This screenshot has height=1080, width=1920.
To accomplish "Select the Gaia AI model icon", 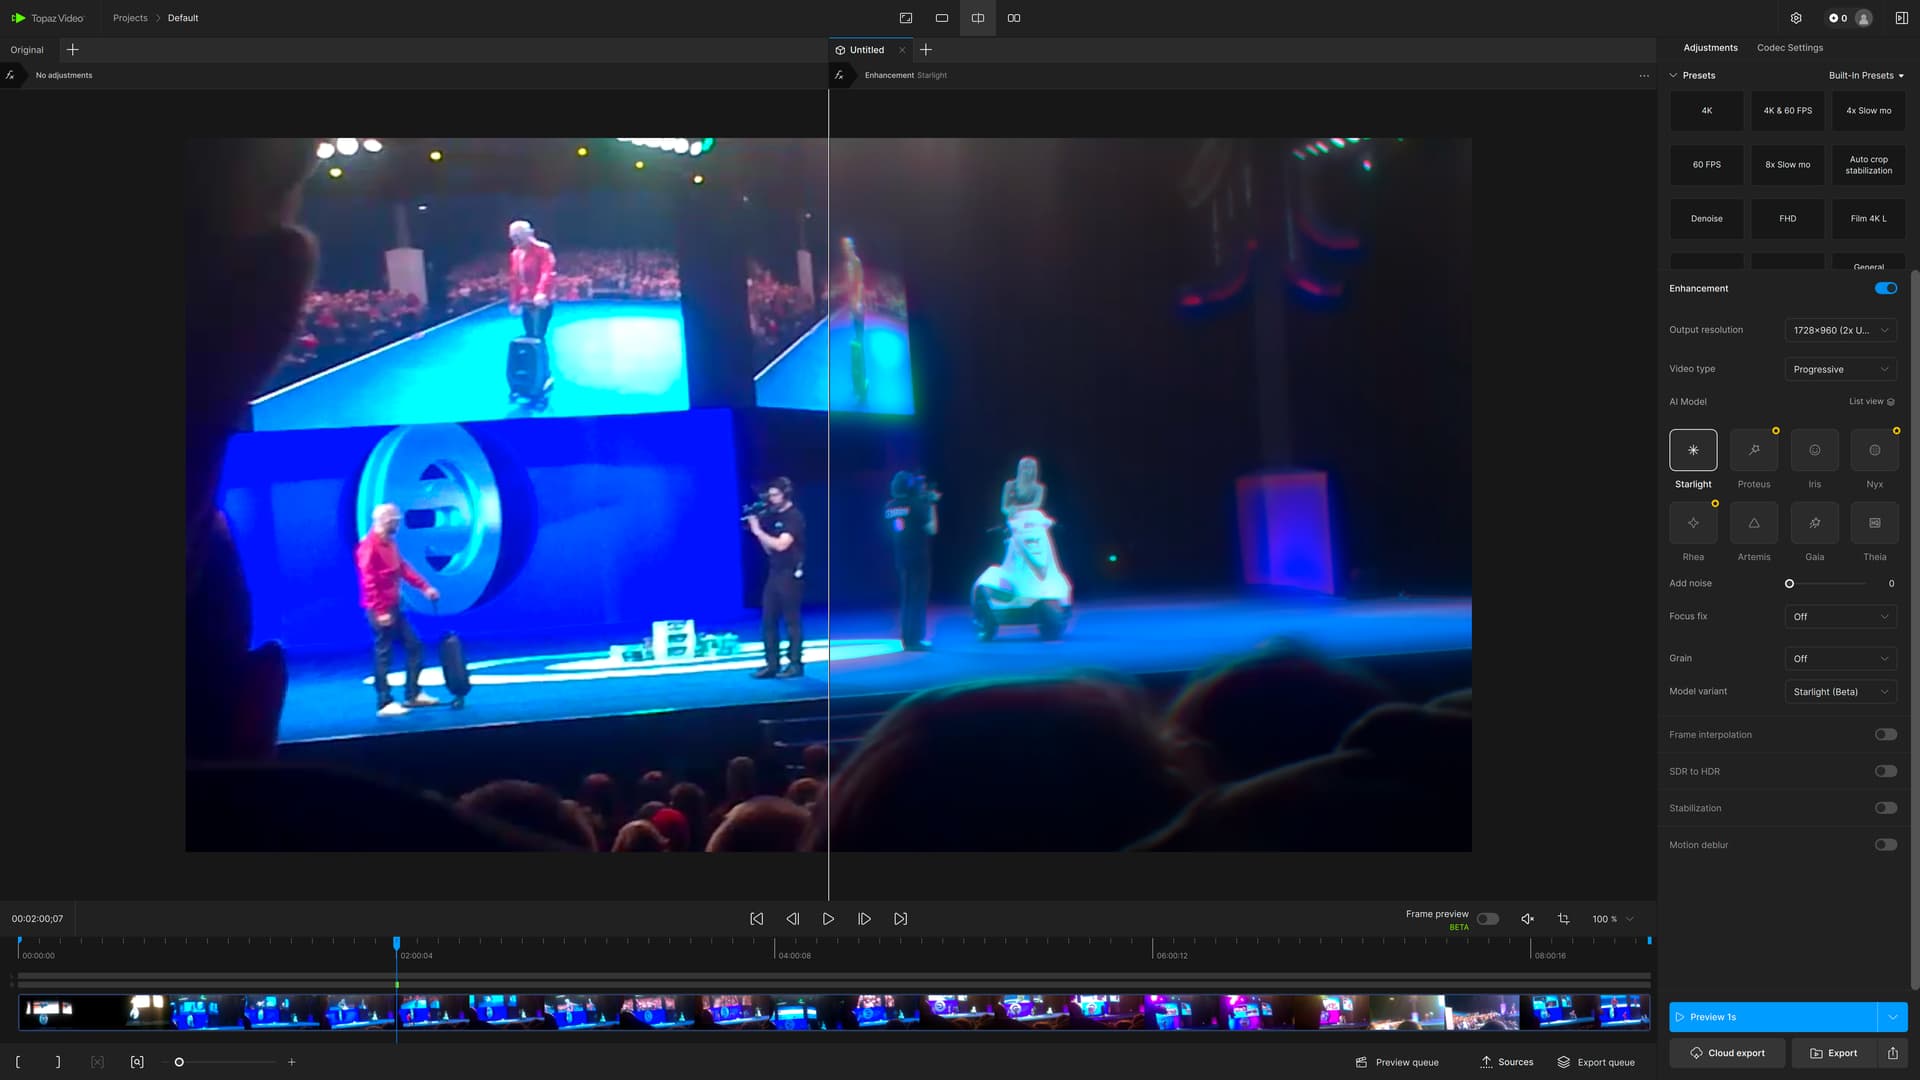I will tap(1814, 523).
